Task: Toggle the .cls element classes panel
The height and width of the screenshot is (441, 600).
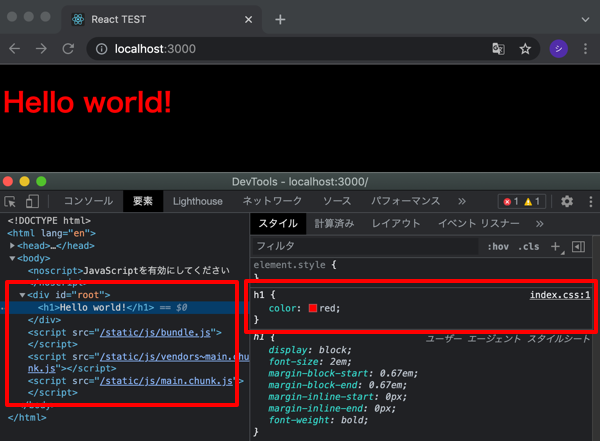Action: [x=528, y=247]
